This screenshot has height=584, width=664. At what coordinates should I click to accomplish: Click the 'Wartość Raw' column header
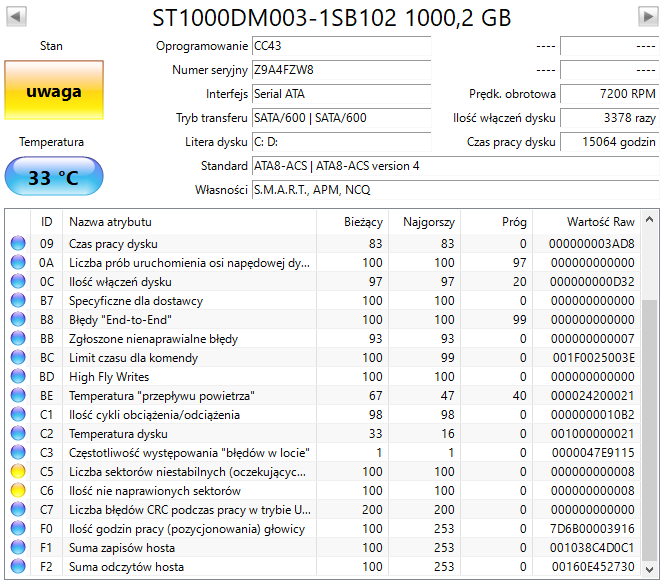[588, 222]
